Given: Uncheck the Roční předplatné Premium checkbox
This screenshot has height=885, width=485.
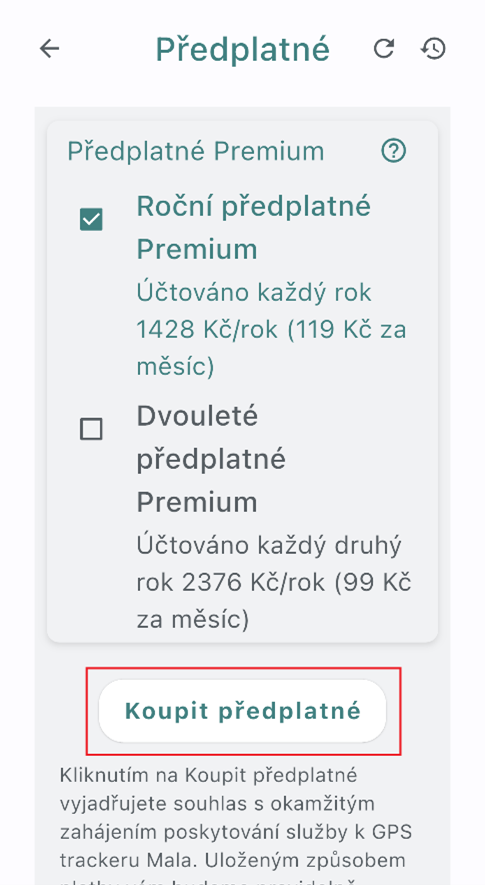Looking at the screenshot, I should [x=91, y=220].
